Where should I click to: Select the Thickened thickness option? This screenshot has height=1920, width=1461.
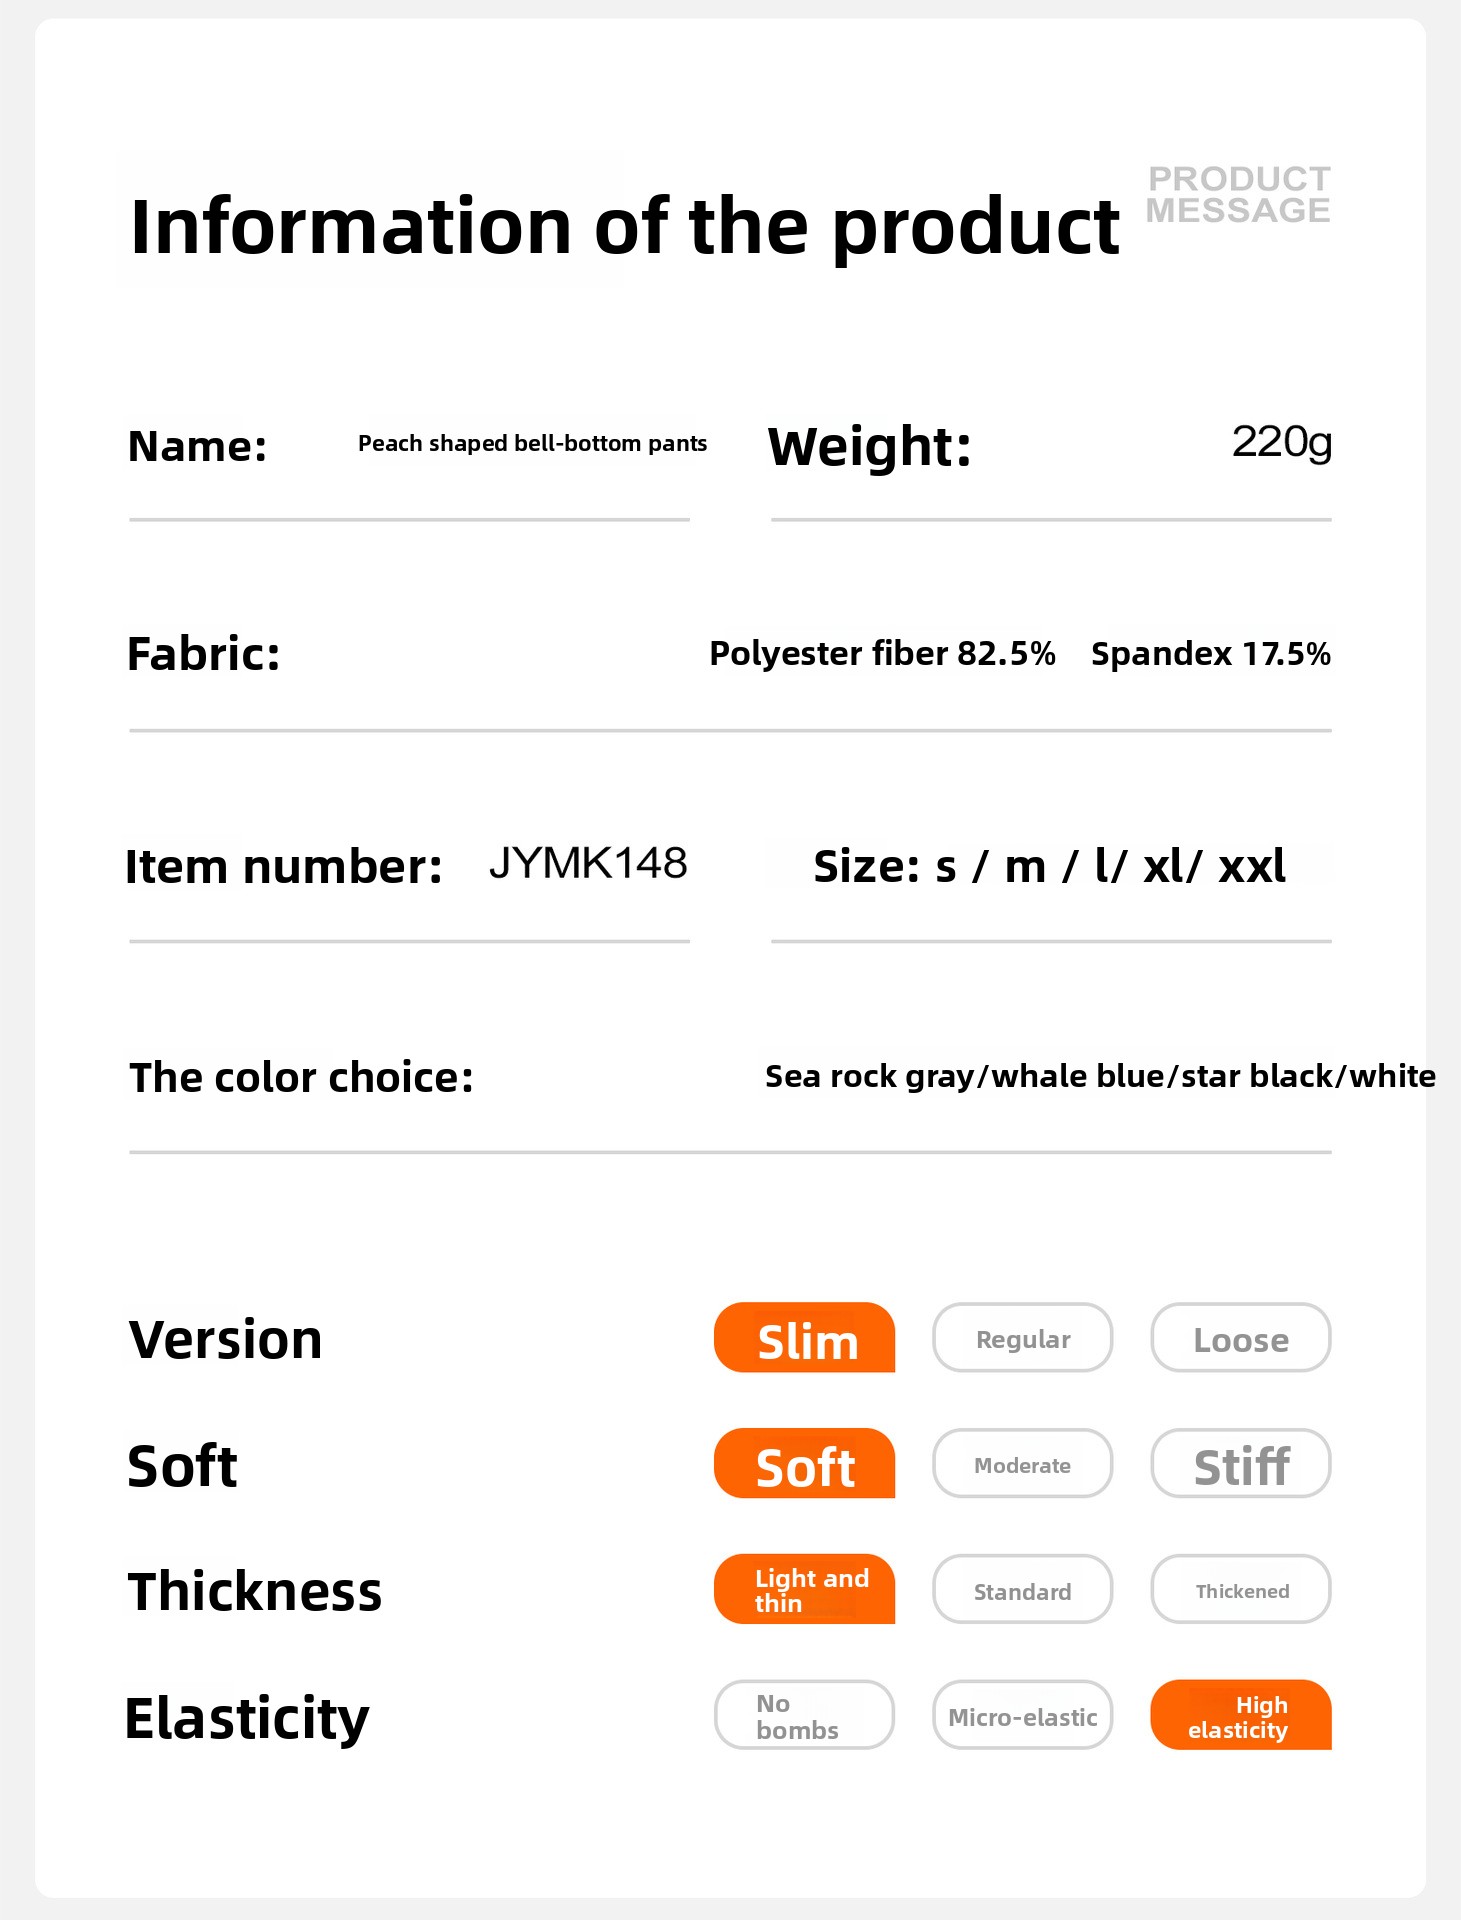(1240, 1589)
